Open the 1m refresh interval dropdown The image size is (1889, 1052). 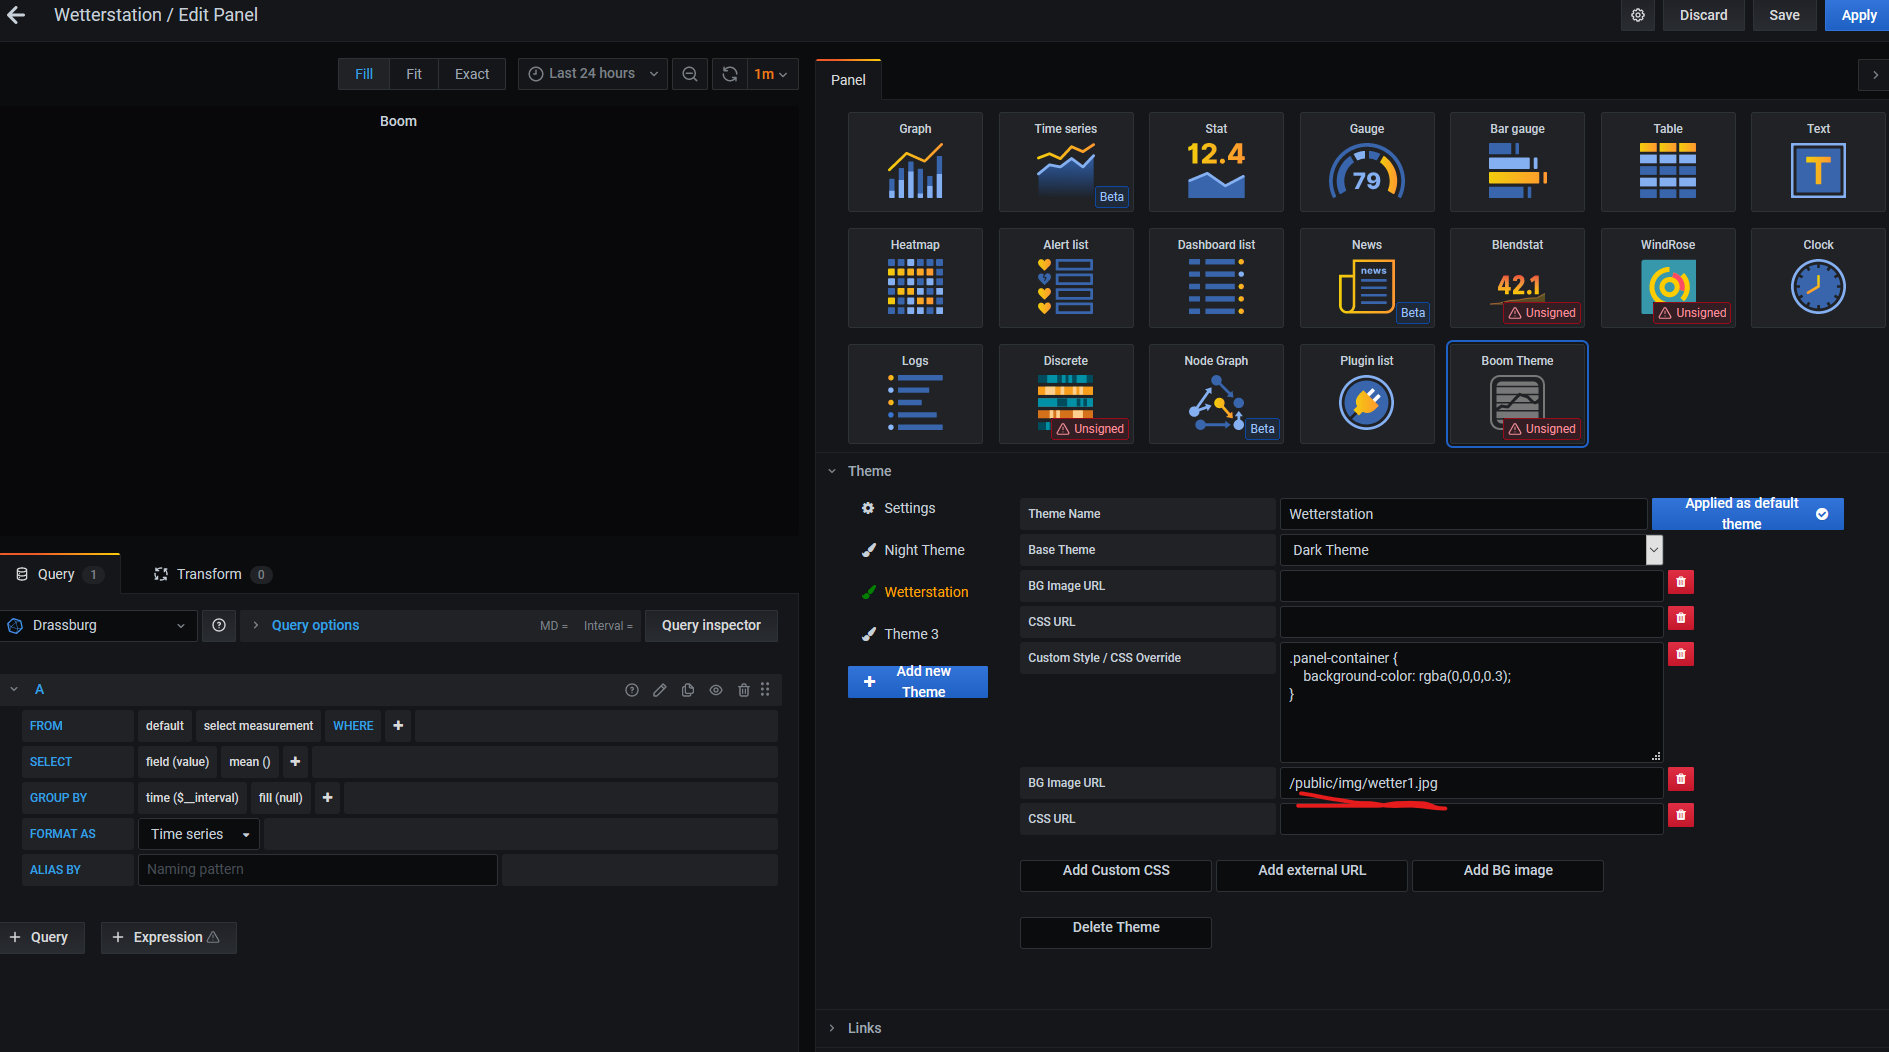click(x=772, y=74)
